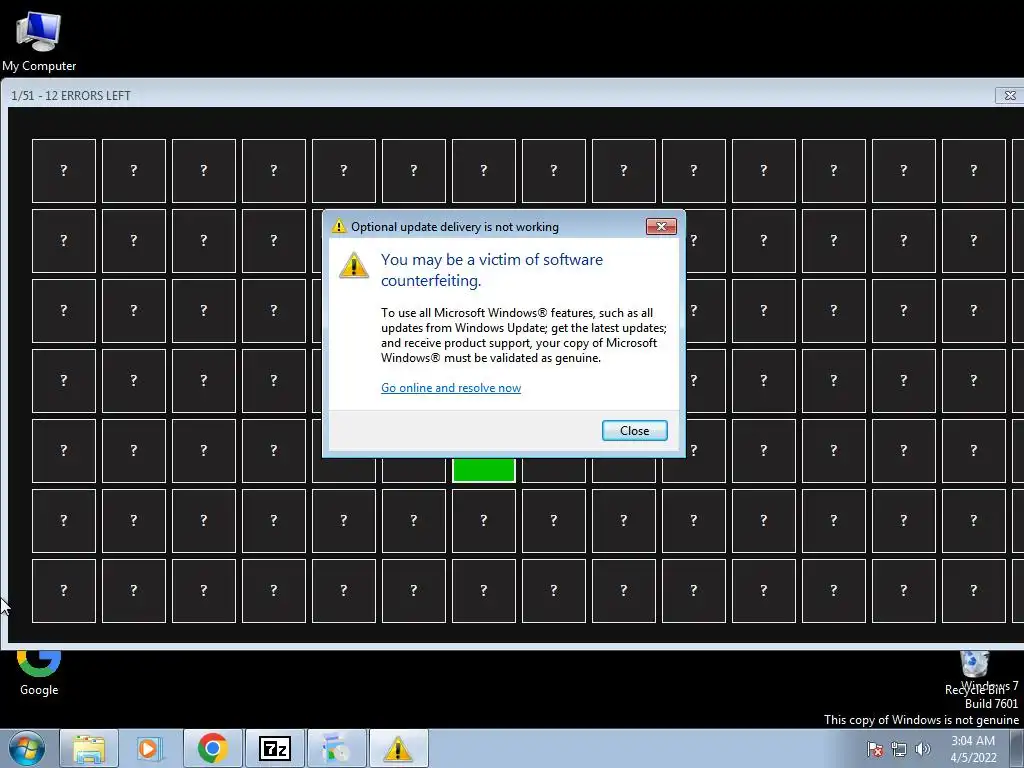
Task: Click the '1/51 - 12 ERRORS LEFT' window title
Action: click(x=71, y=95)
